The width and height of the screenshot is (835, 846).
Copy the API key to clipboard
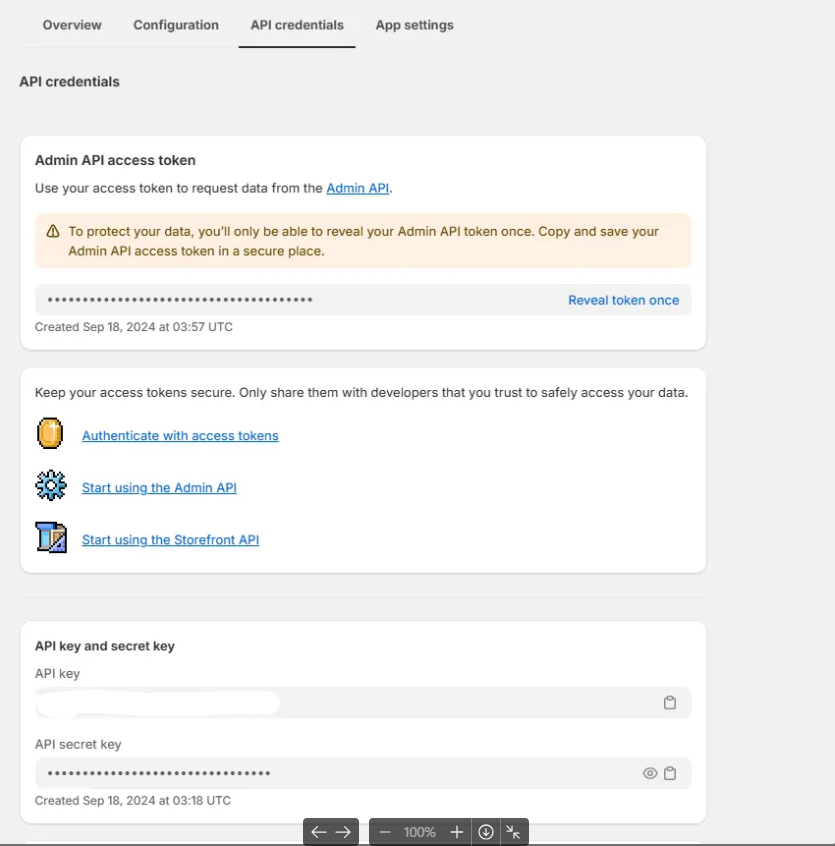coord(670,703)
